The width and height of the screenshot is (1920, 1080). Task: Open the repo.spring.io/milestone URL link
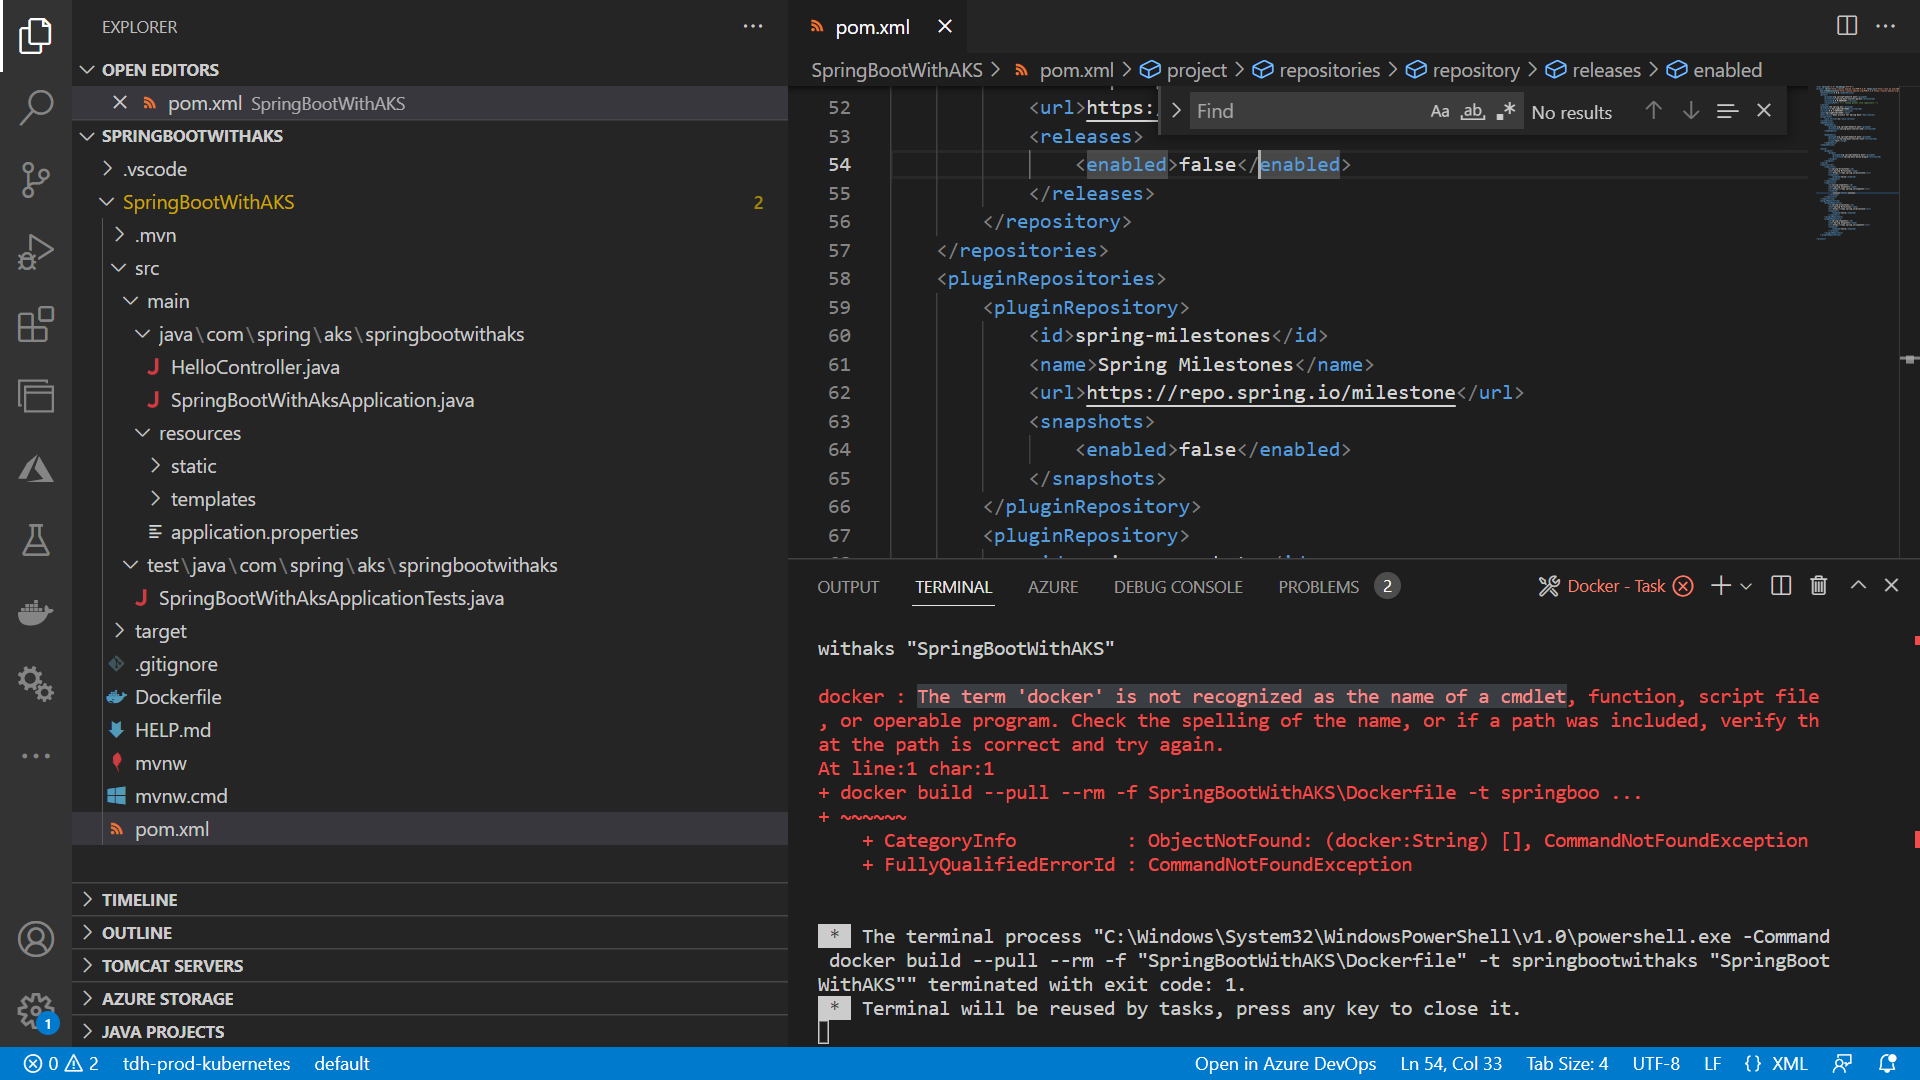pyautogui.click(x=1270, y=393)
